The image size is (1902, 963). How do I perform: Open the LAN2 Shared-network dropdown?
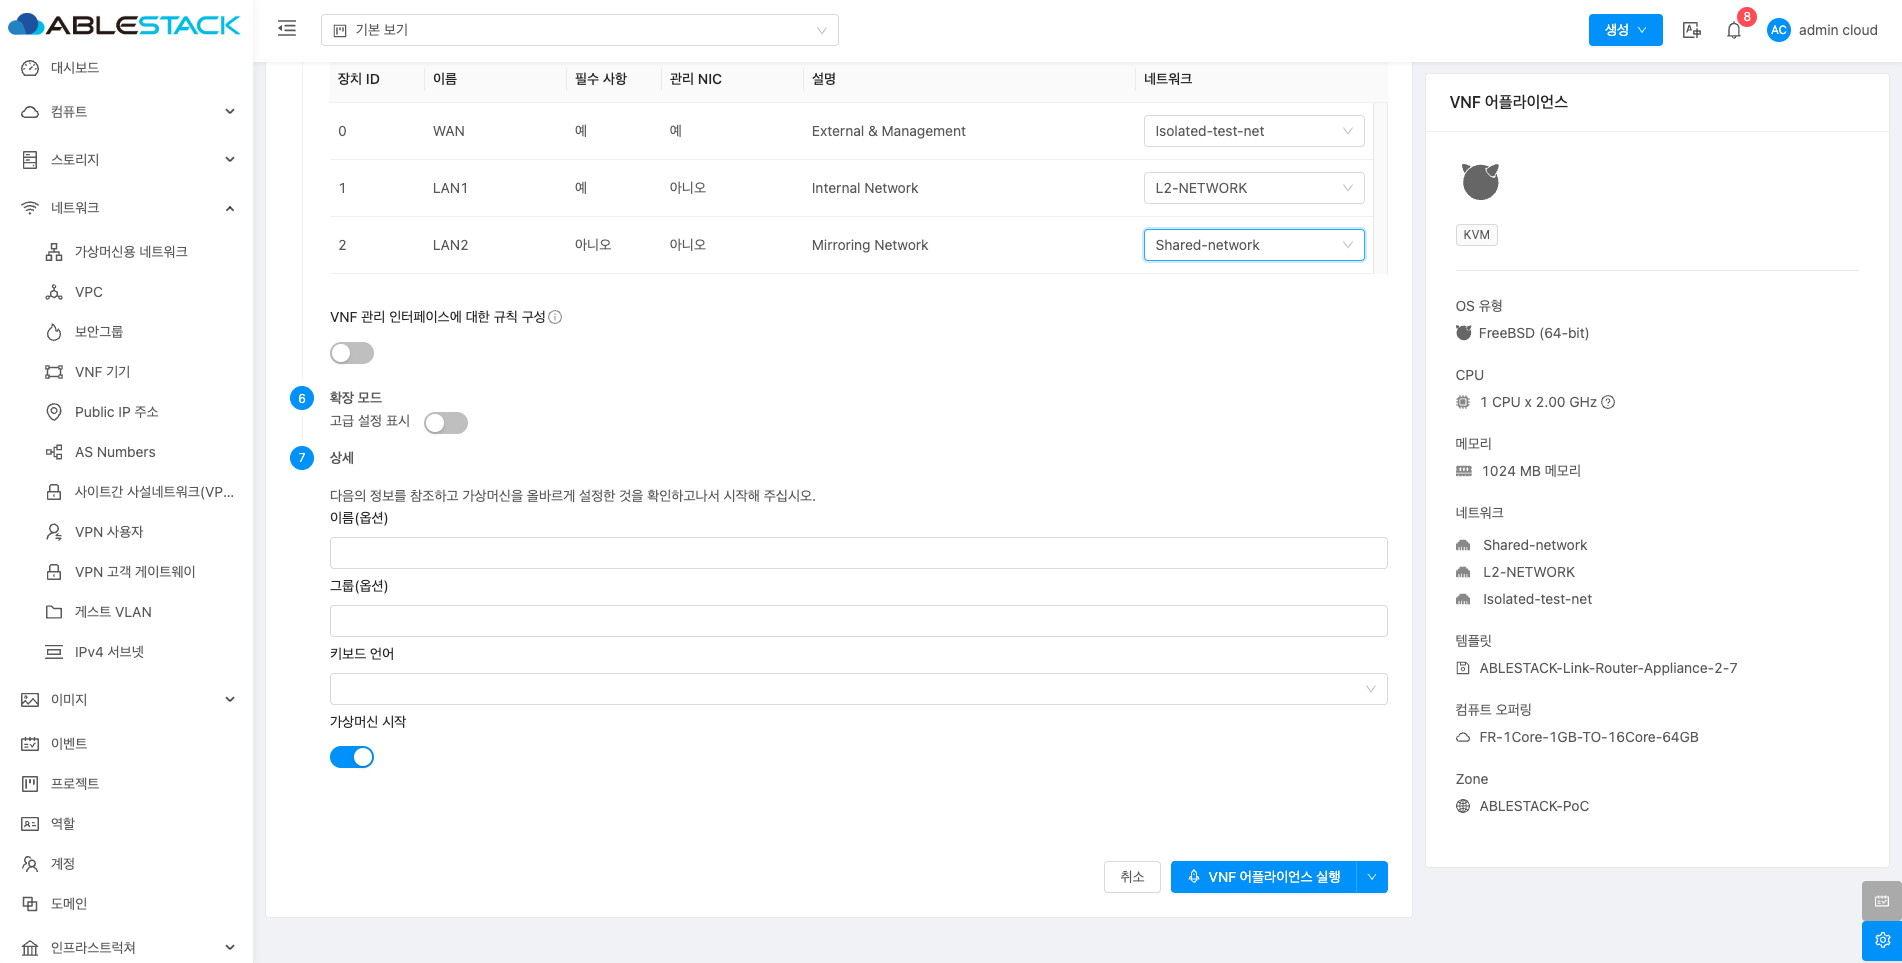point(1253,245)
